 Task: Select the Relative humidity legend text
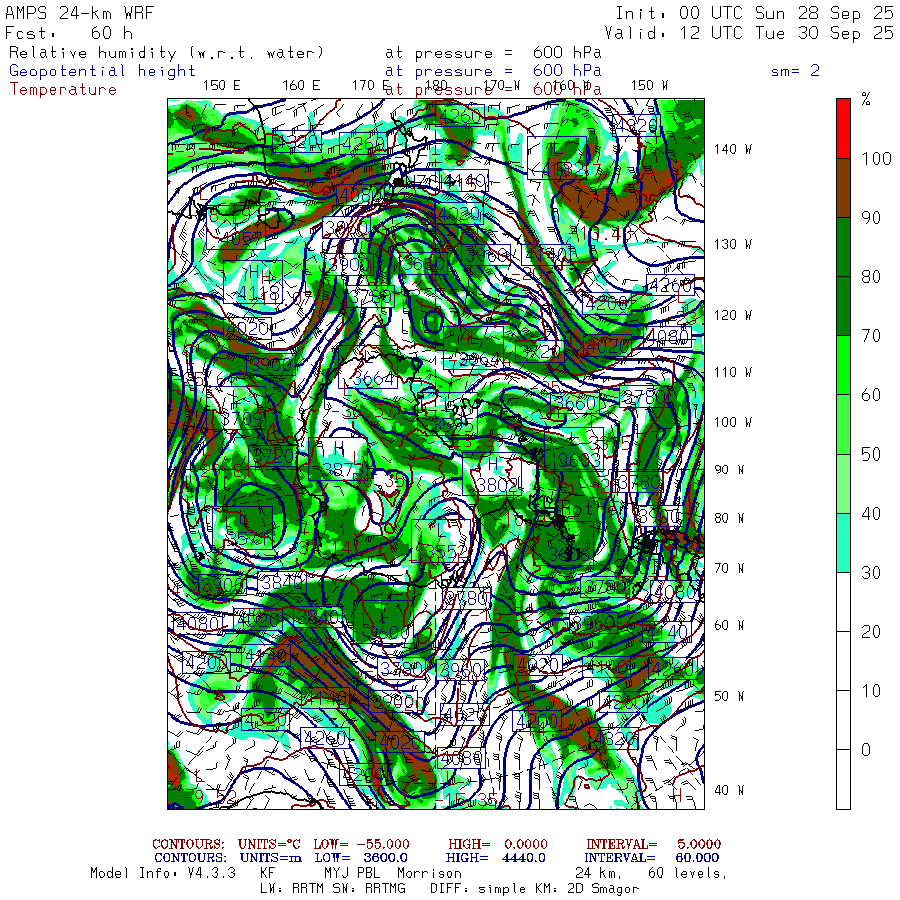167,52
